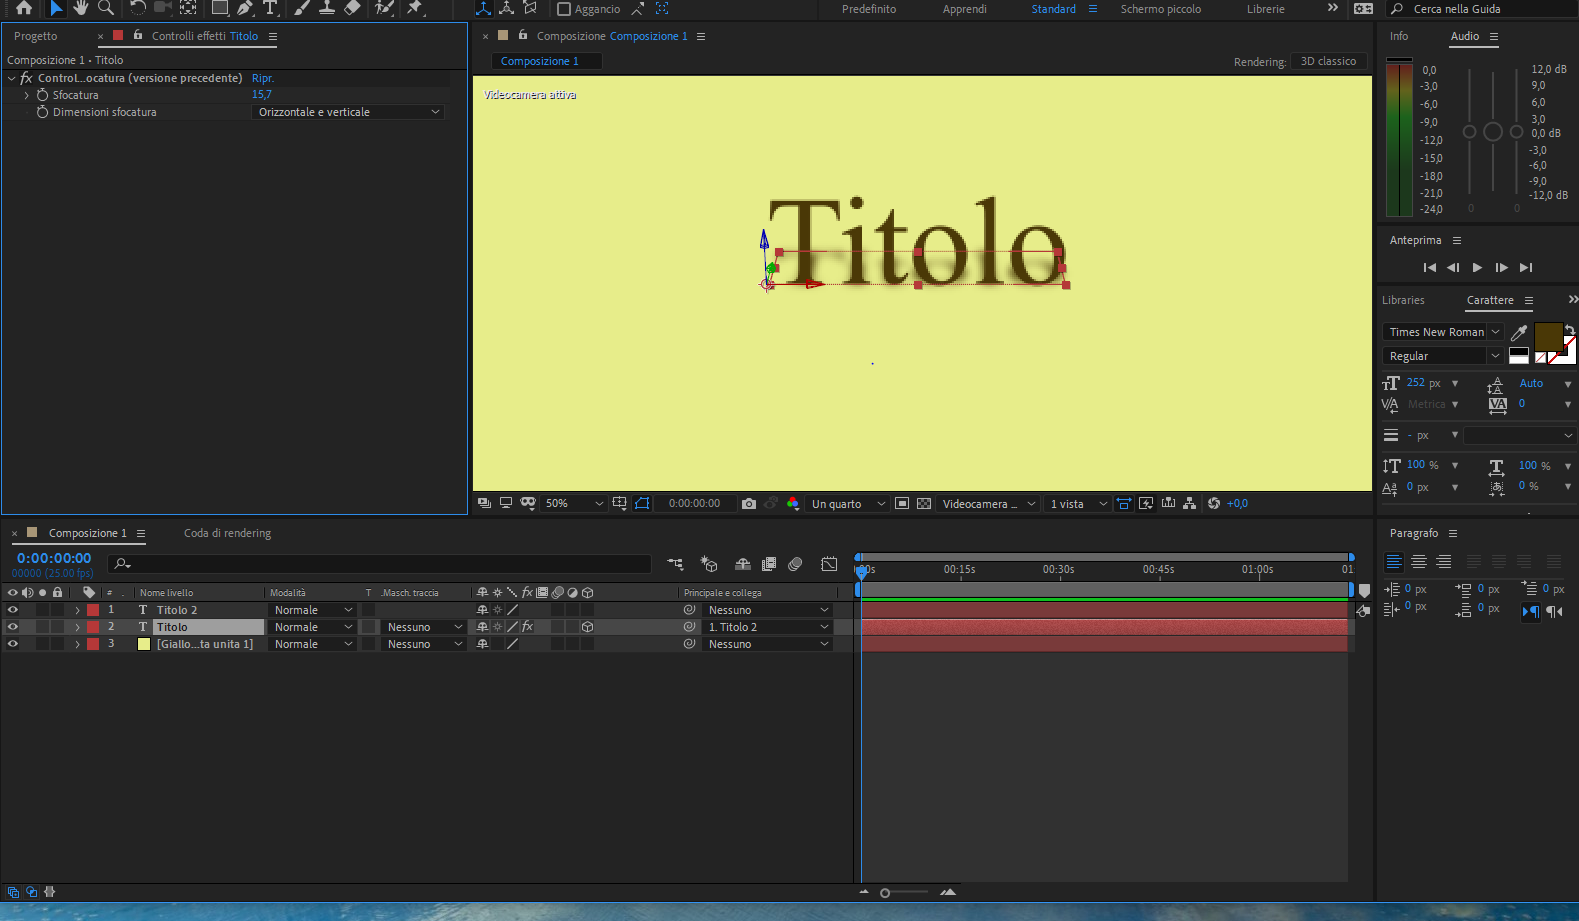The width and height of the screenshot is (1579, 921).
Task: Toggle effects fx switch on Titolo layer
Action: 528,627
